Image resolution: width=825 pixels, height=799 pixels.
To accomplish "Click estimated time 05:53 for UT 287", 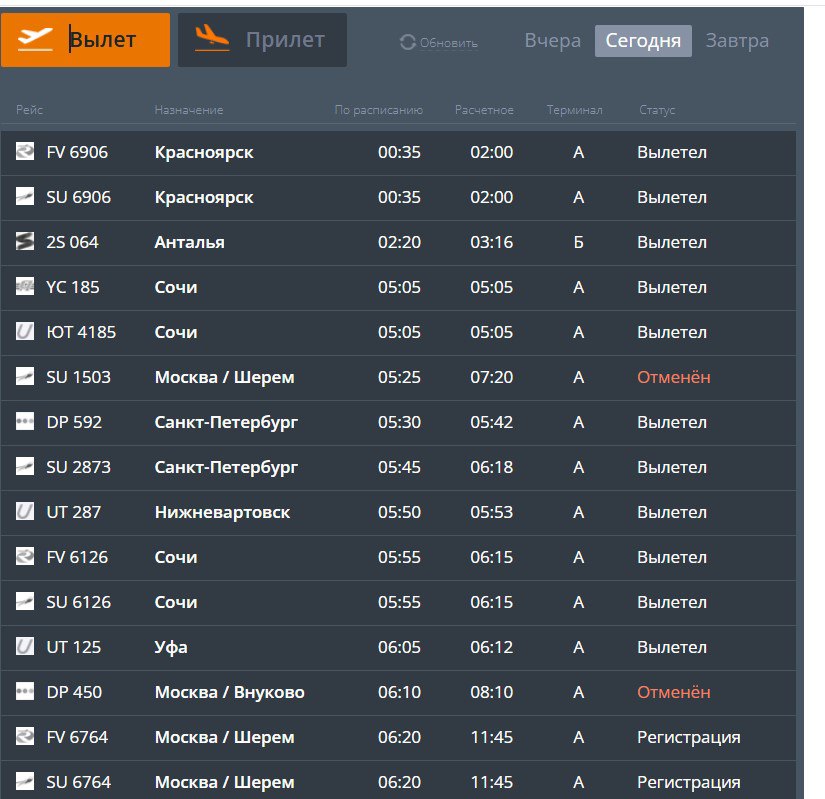I will (491, 512).
